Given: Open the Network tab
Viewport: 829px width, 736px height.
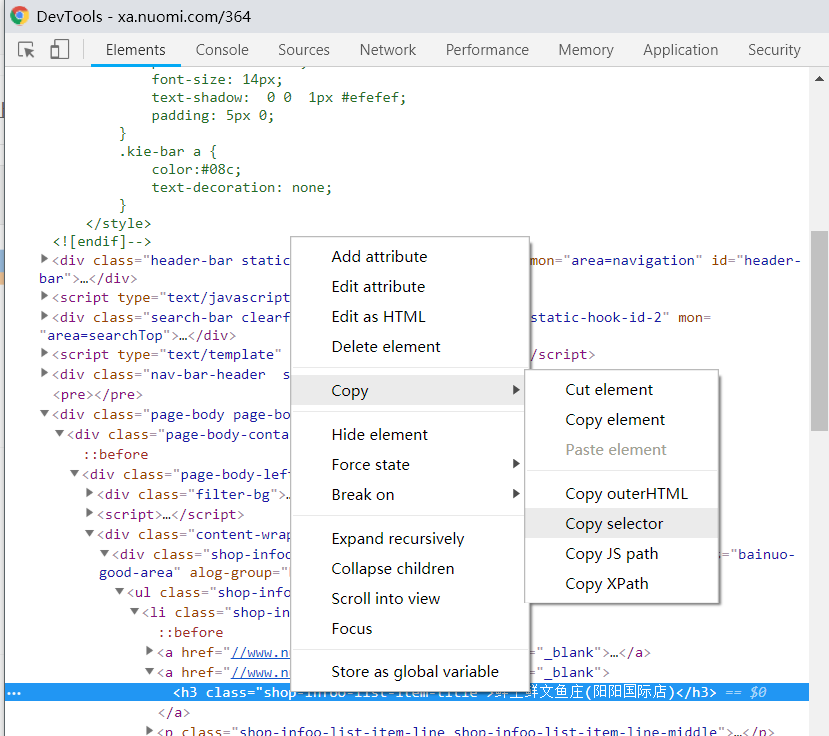Looking at the screenshot, I should coord(388,50).
